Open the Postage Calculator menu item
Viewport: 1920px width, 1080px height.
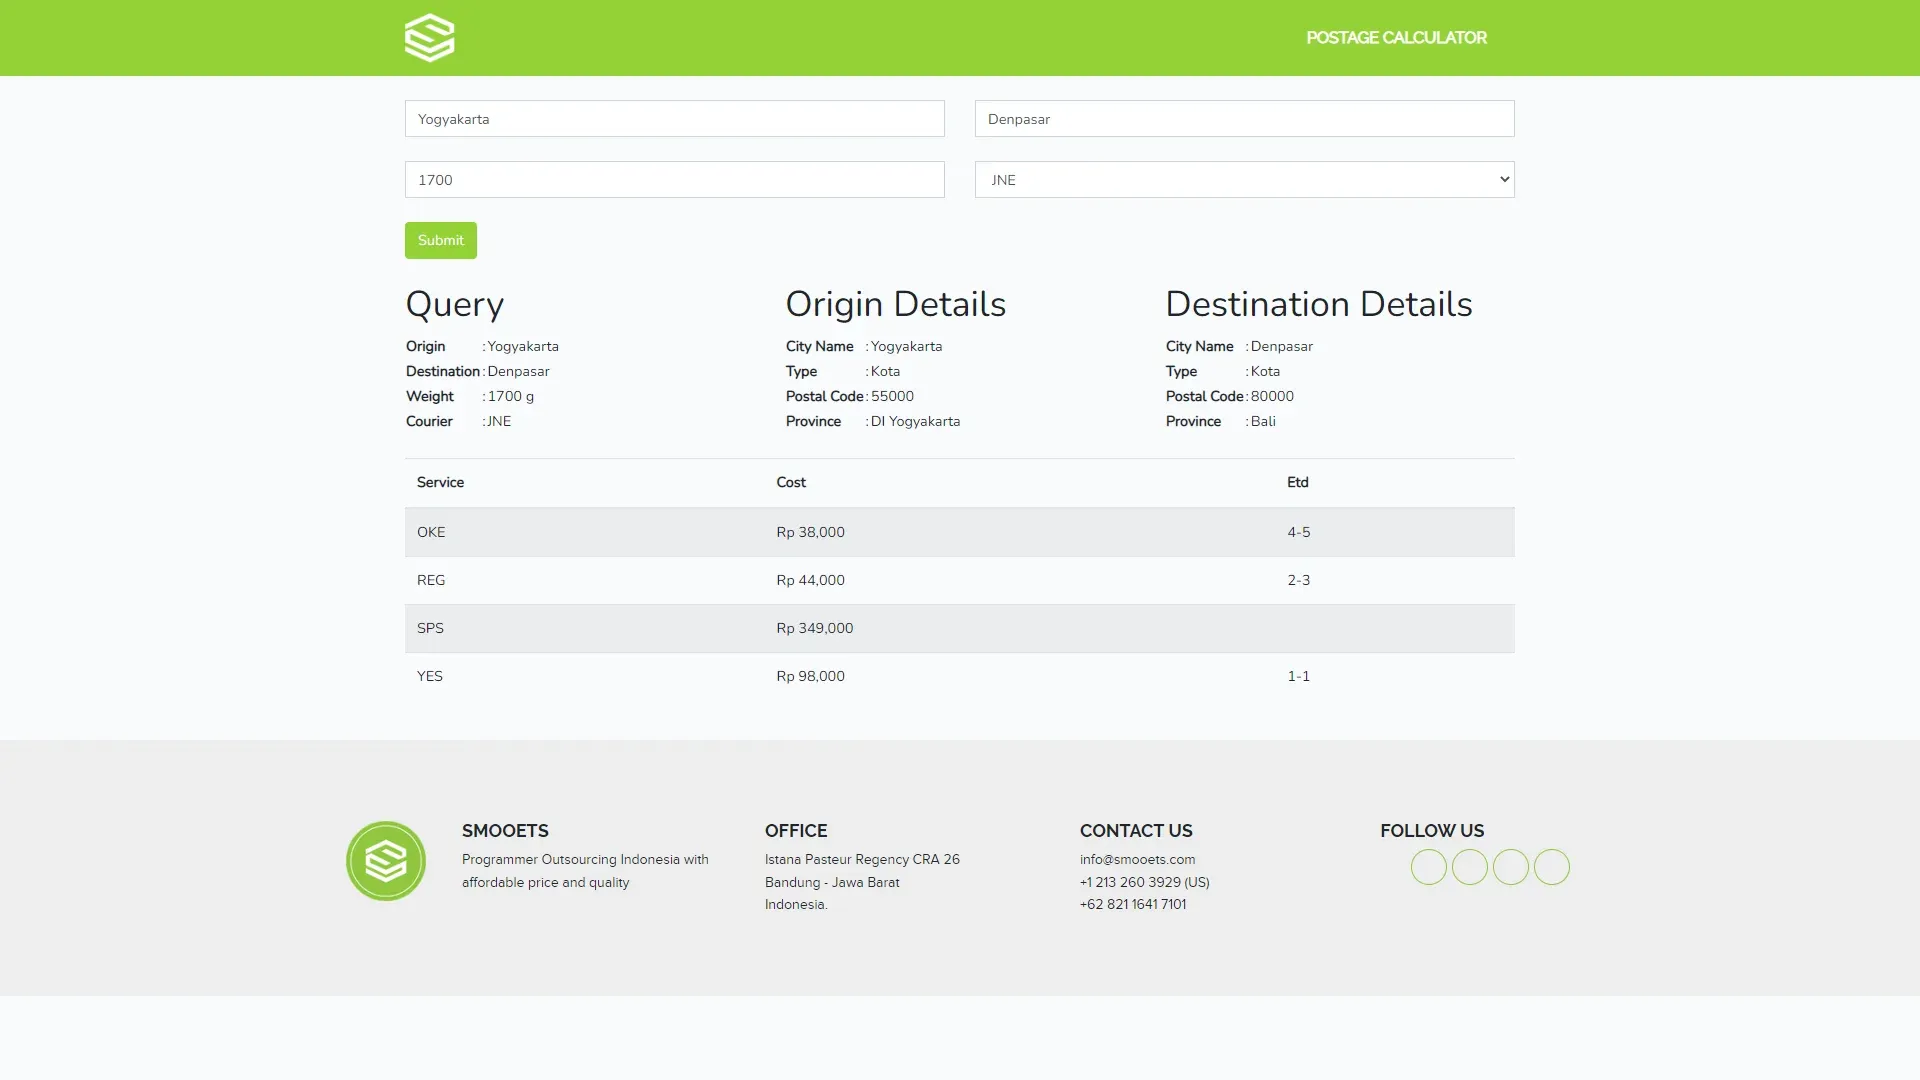[x=1396, y=38]
